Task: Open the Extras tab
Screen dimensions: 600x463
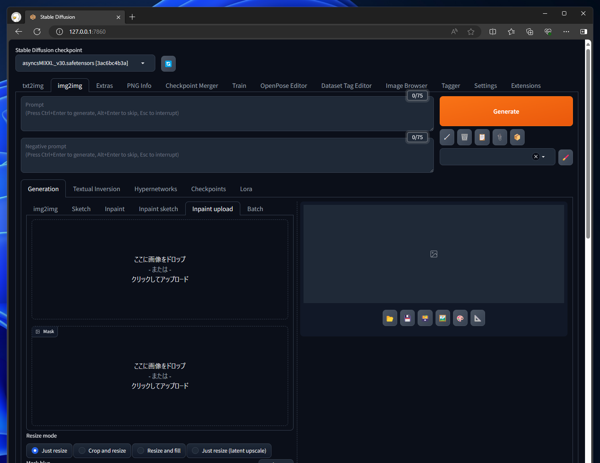Action: point(104,86)
